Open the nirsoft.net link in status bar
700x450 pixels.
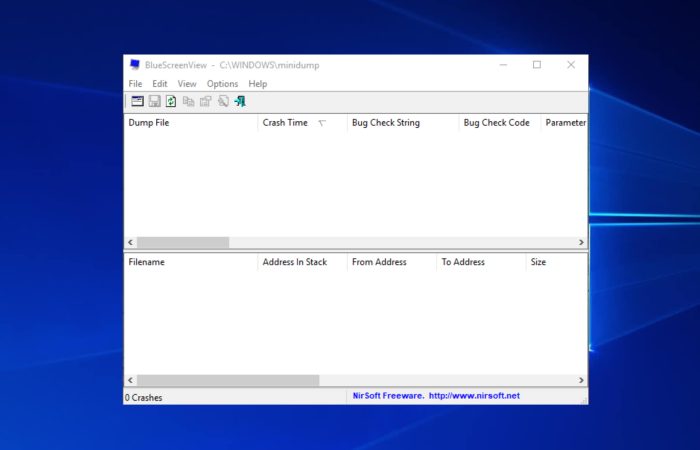[x=474, y=396]
